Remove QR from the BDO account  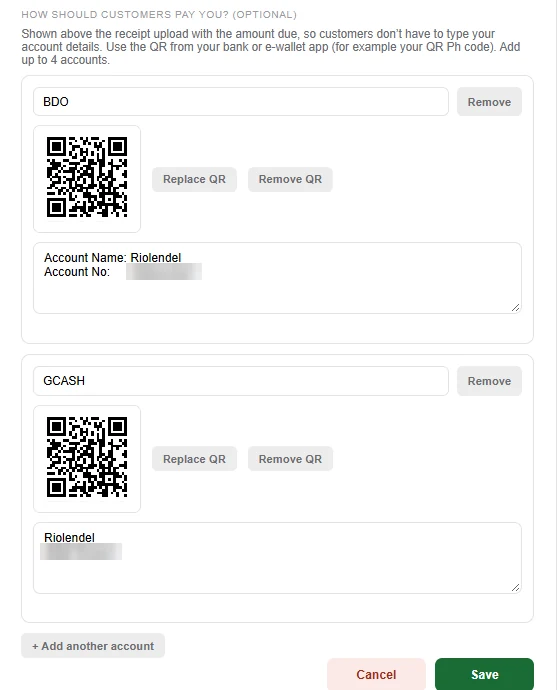pyautogui.click(x=290, y=179)
